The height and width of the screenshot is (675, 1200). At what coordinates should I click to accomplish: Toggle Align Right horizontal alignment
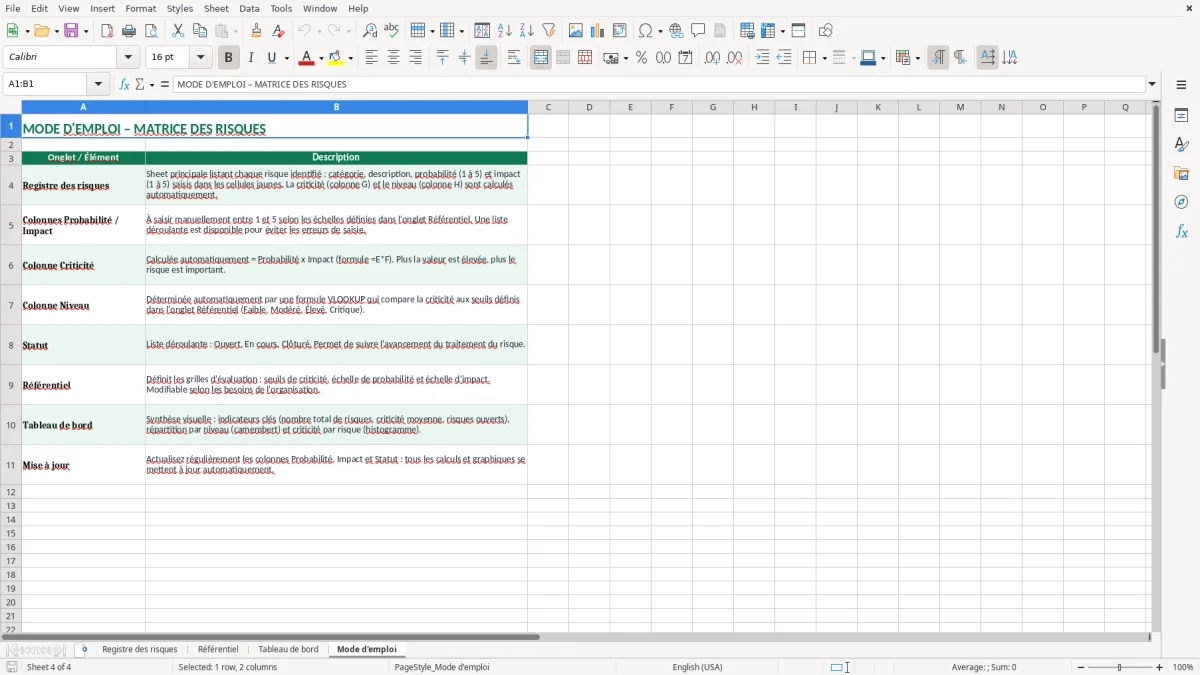point(416,58)
